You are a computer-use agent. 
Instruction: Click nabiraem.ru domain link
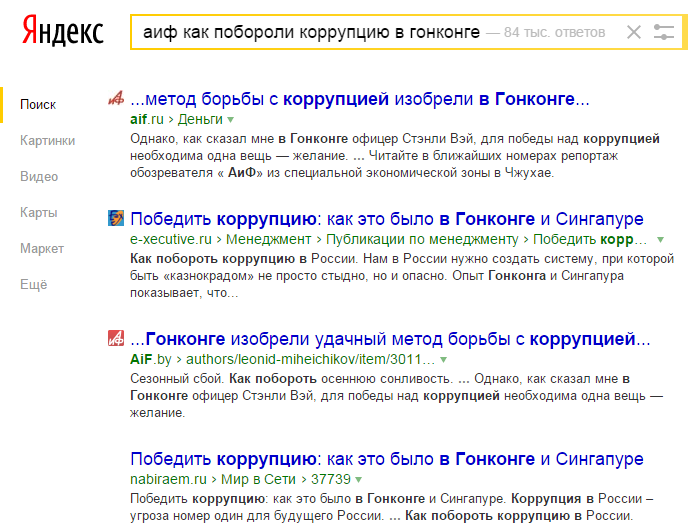[168, 479]
